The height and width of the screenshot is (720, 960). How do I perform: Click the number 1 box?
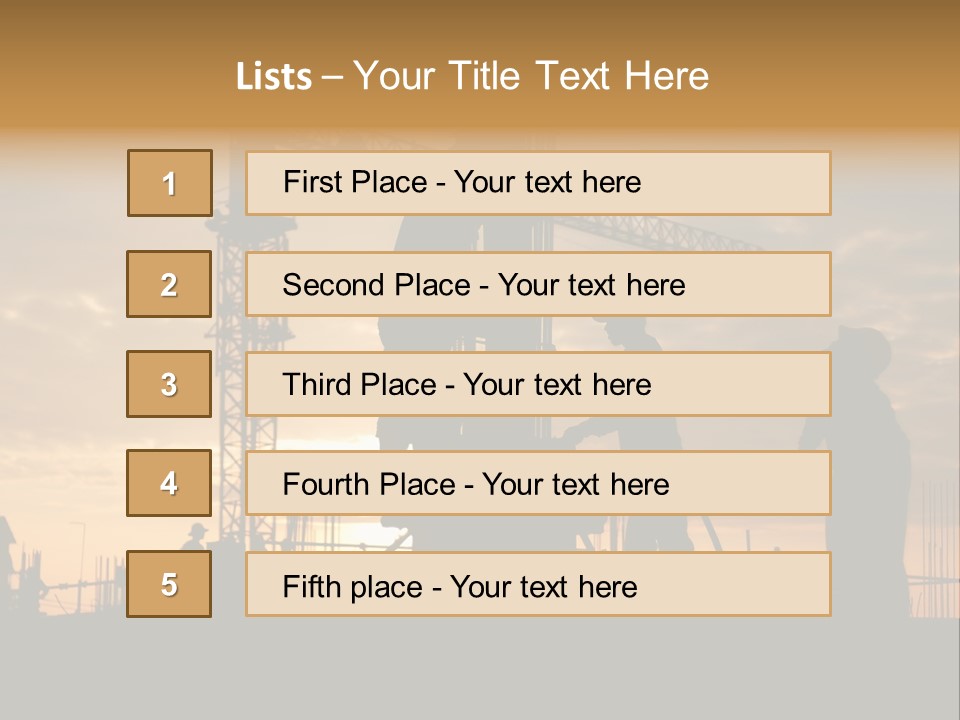[x=170, y=183]
